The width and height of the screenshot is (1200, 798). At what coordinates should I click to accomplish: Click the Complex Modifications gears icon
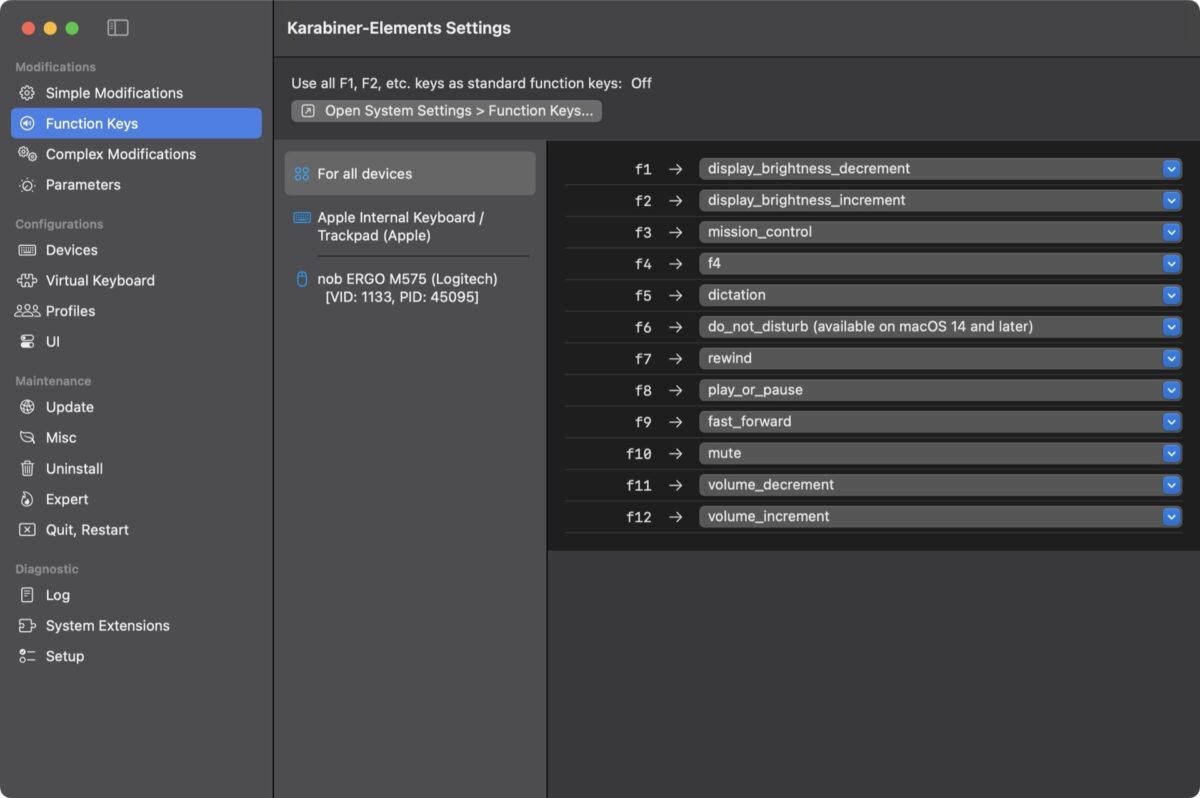pyautogui.click(x=27, y=154)
